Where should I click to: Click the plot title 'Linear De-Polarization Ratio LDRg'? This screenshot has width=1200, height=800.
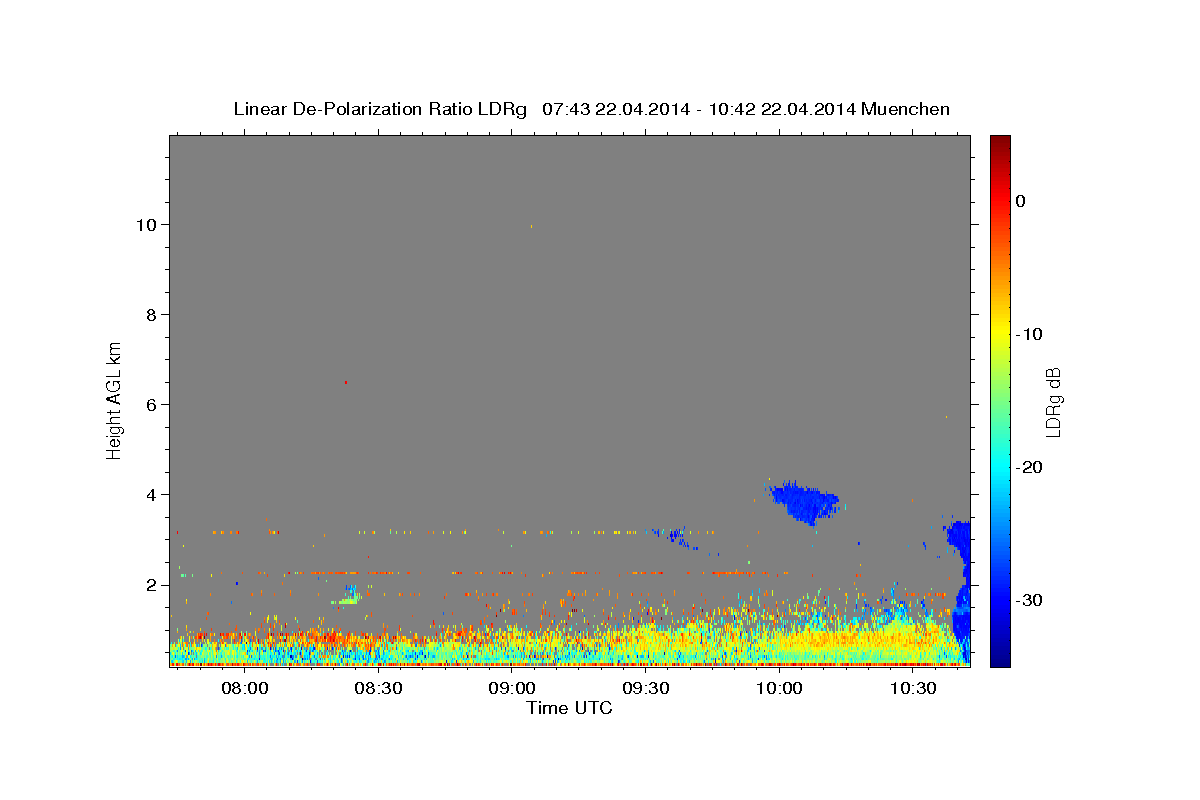click(380, 109)
